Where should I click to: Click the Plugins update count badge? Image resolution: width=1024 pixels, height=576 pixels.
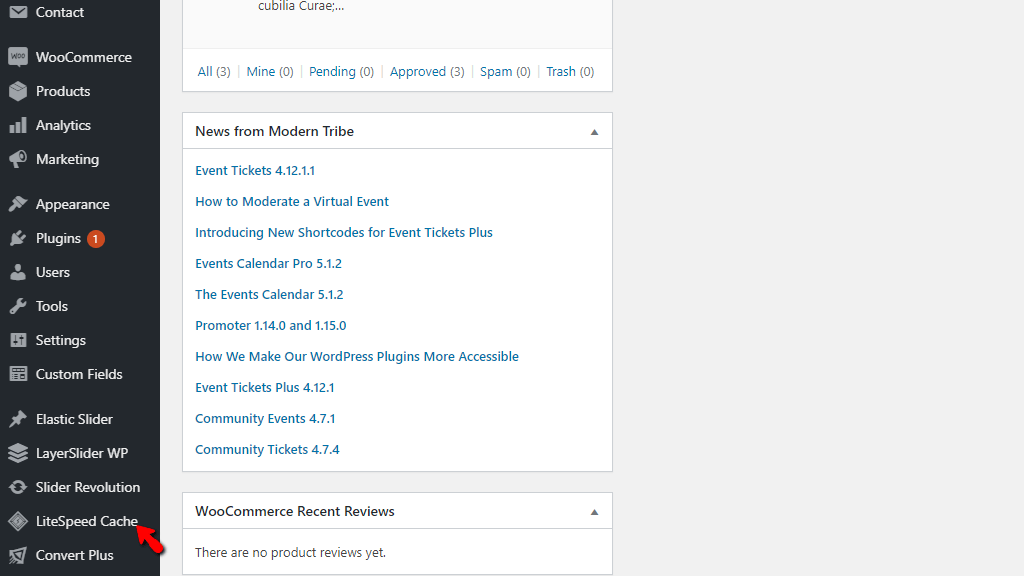click(95, 239)
